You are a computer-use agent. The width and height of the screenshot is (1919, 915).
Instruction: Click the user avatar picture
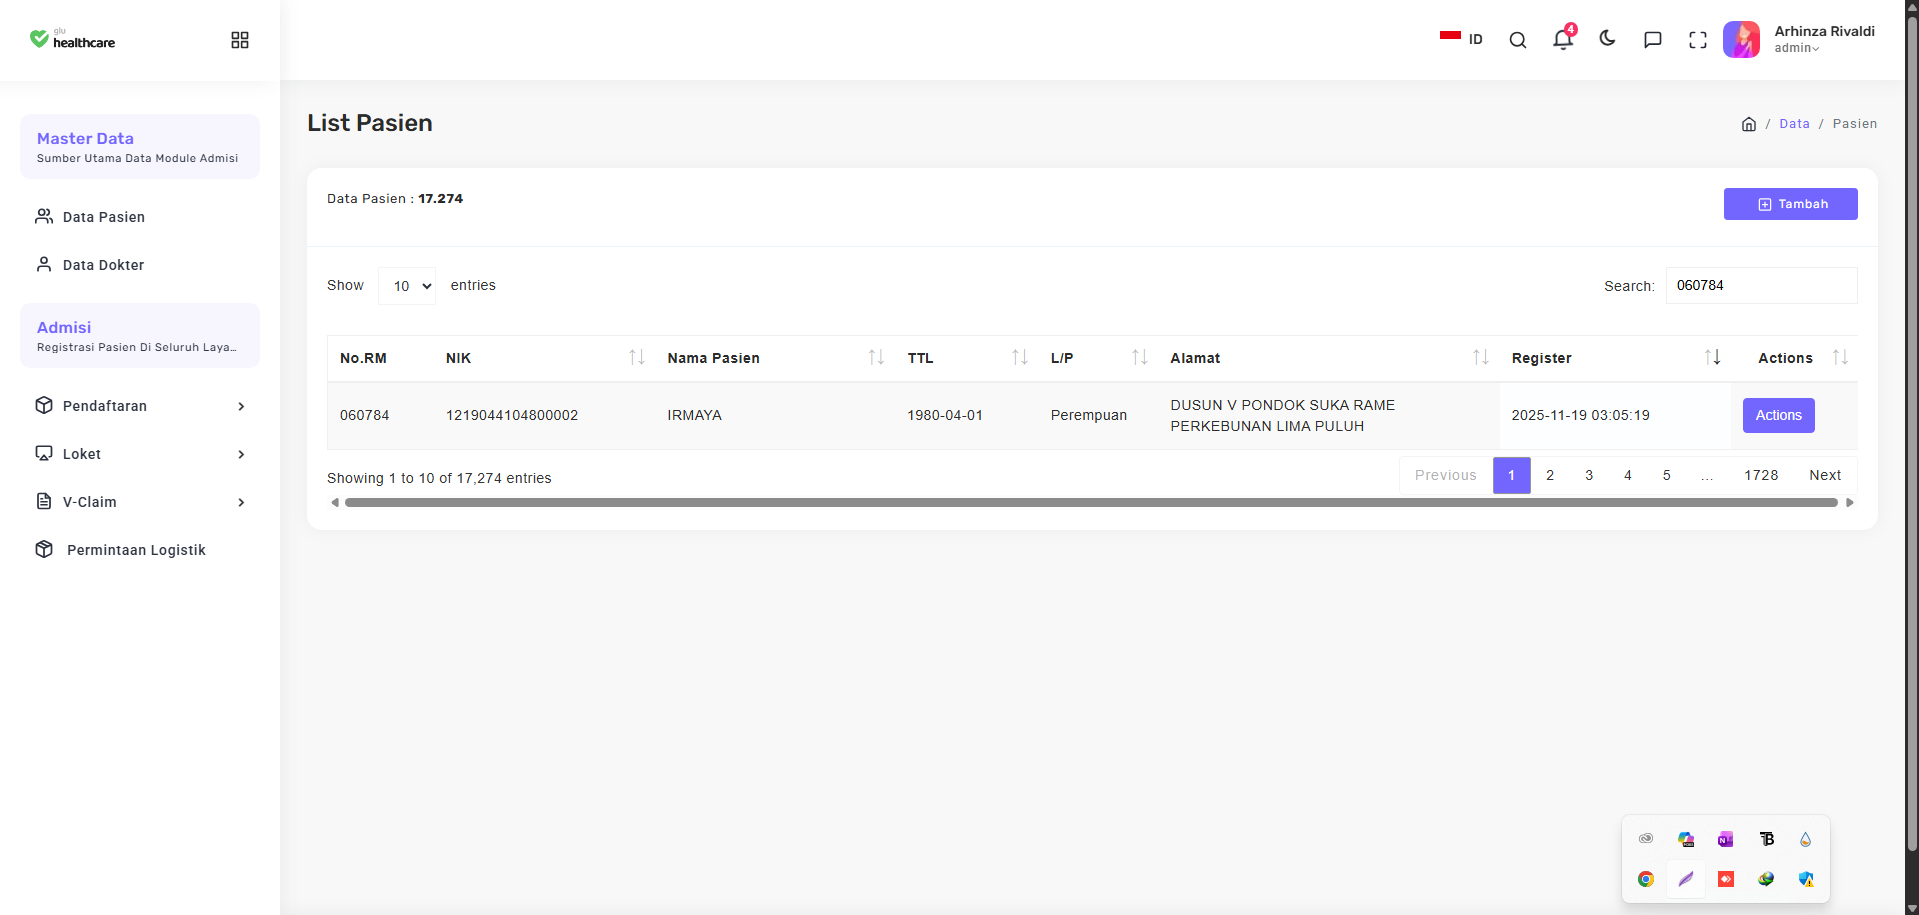[x=1741, y=40]
